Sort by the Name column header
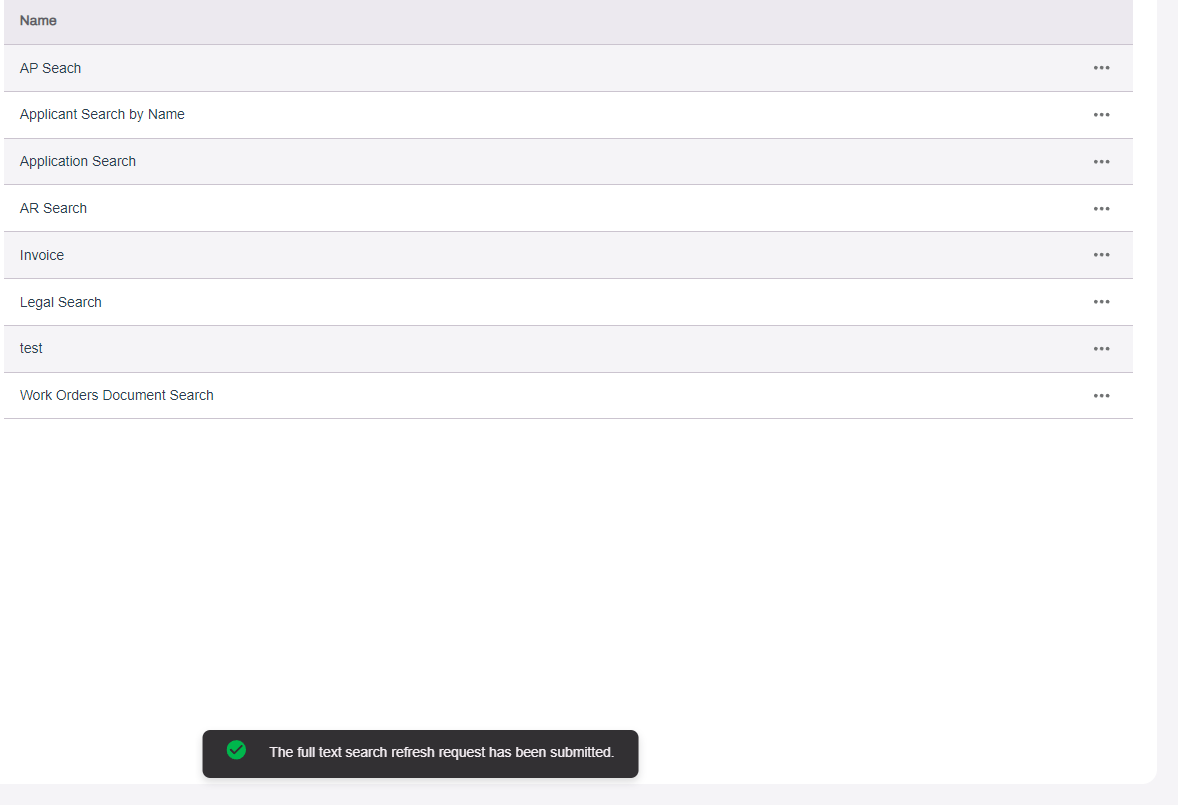 pos(38,21)
